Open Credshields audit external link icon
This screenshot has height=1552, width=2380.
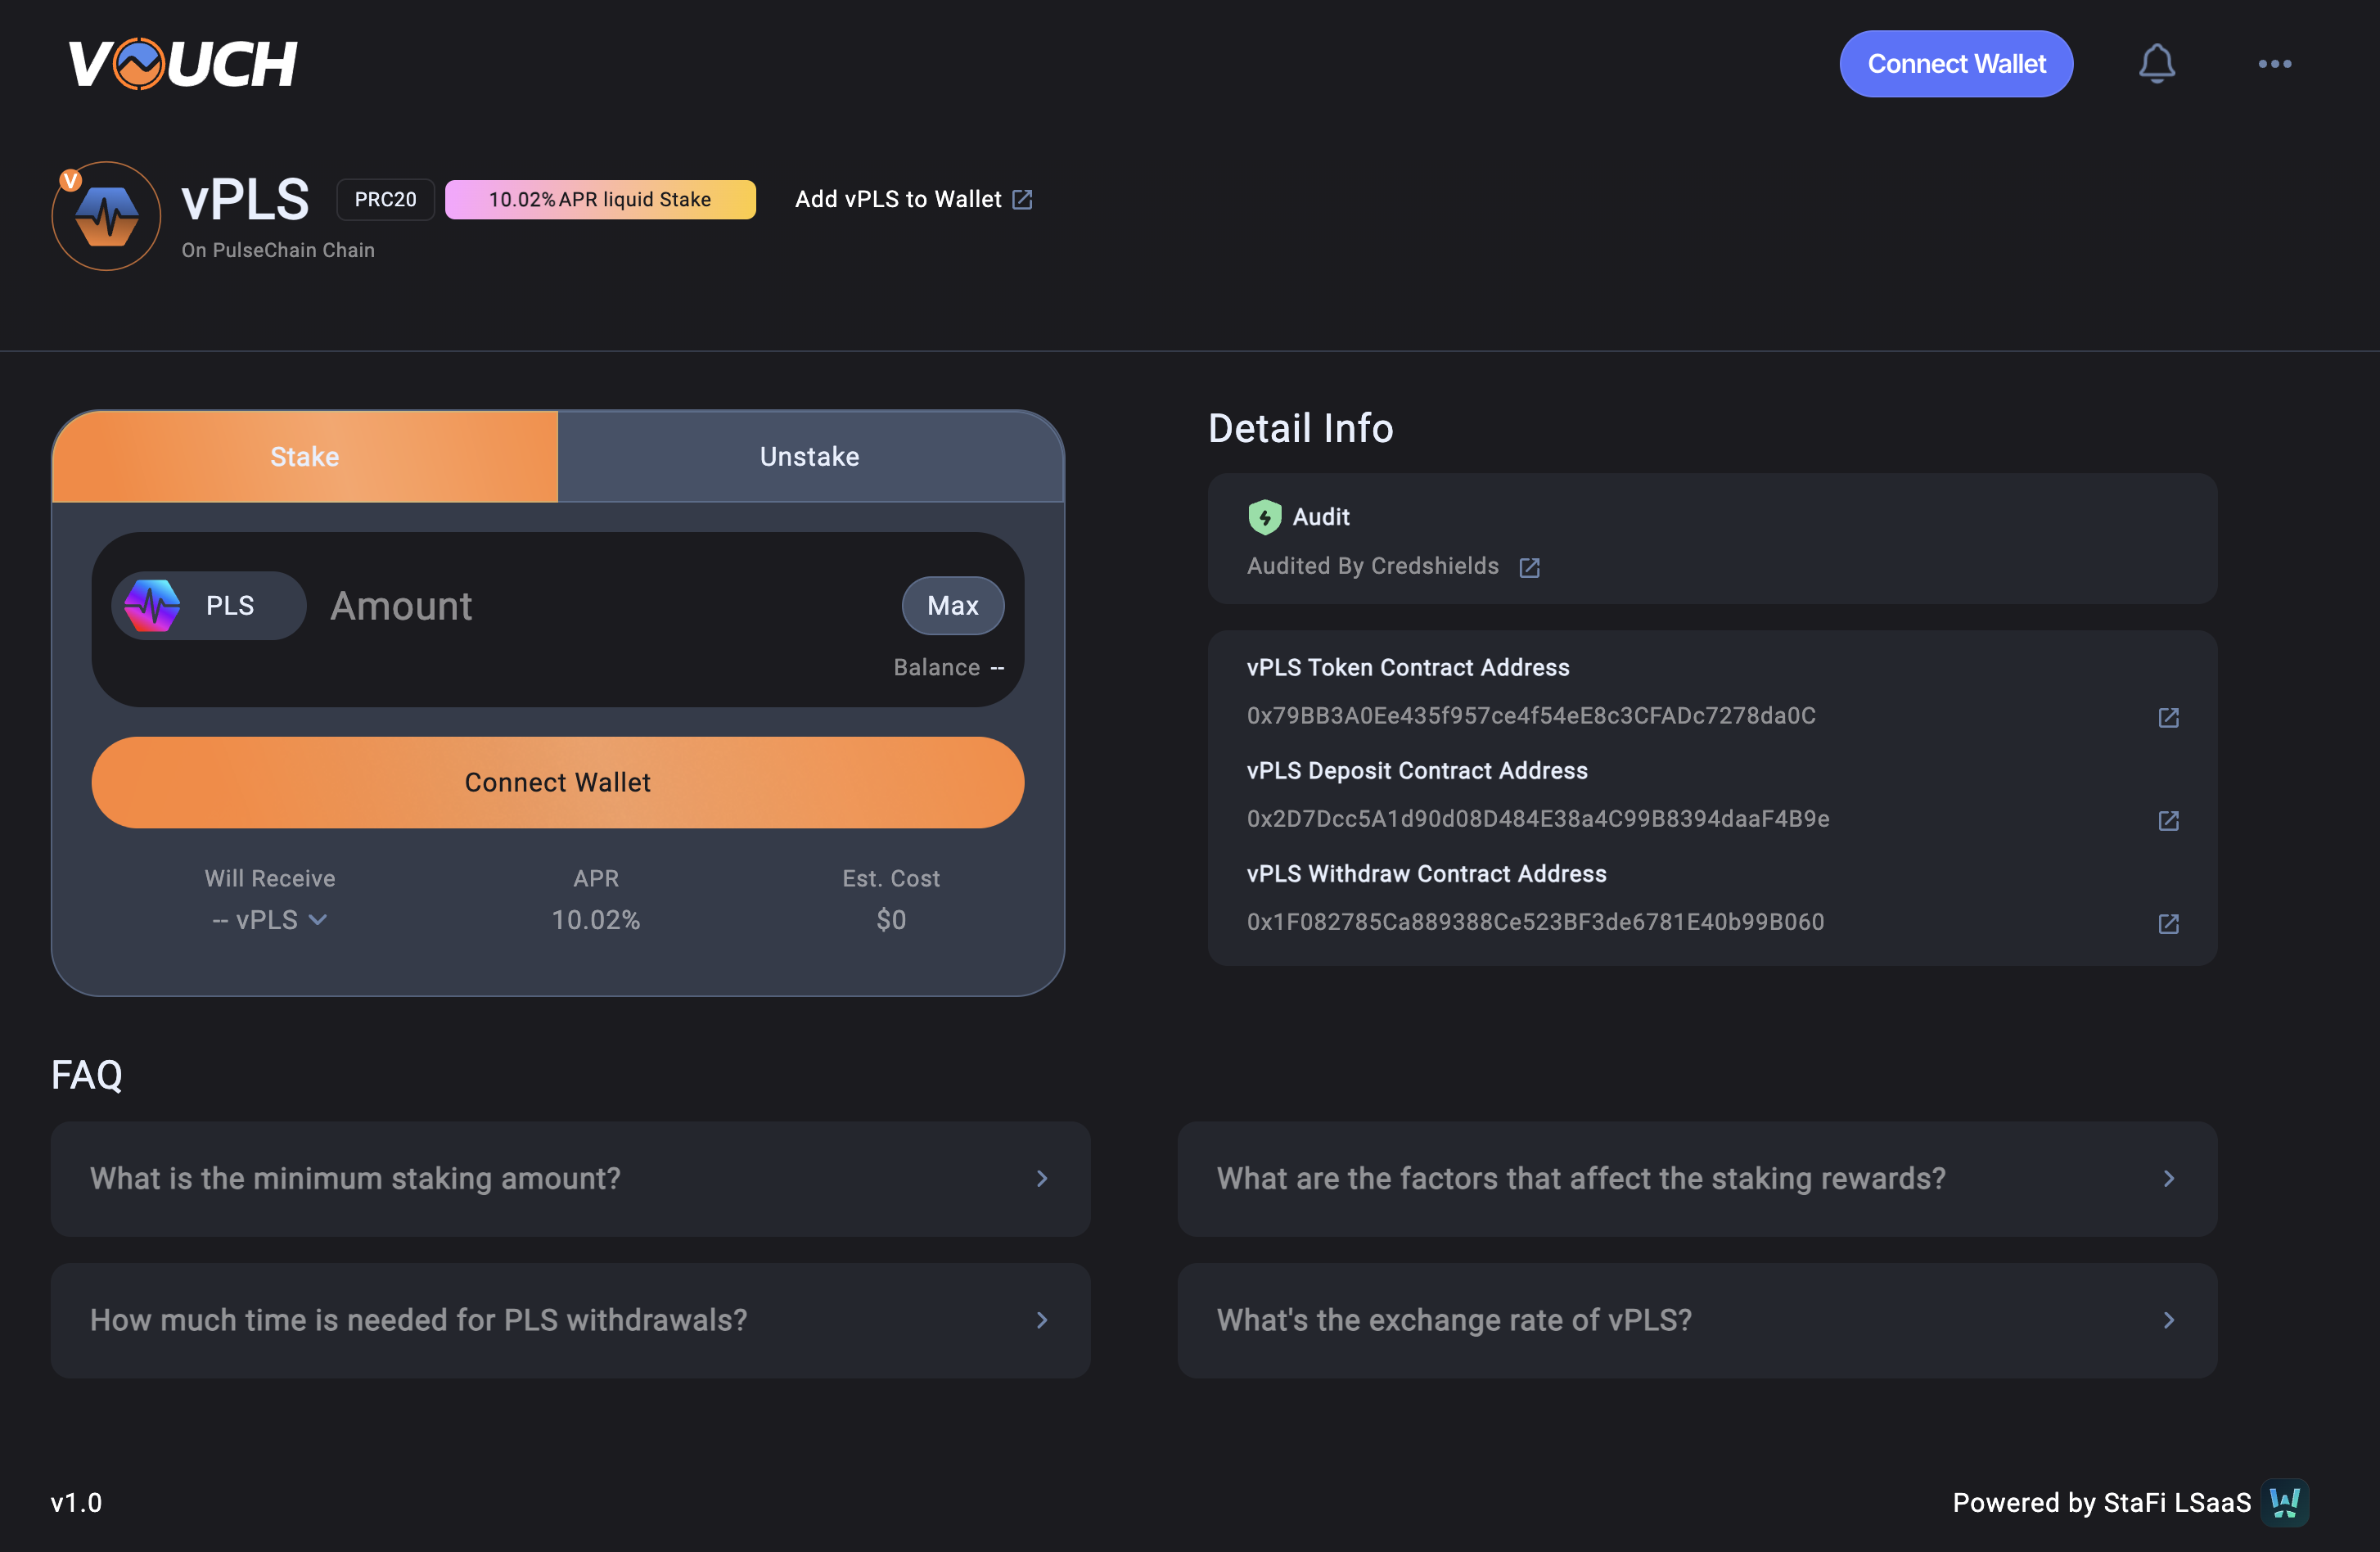[x=1529, y=567]
